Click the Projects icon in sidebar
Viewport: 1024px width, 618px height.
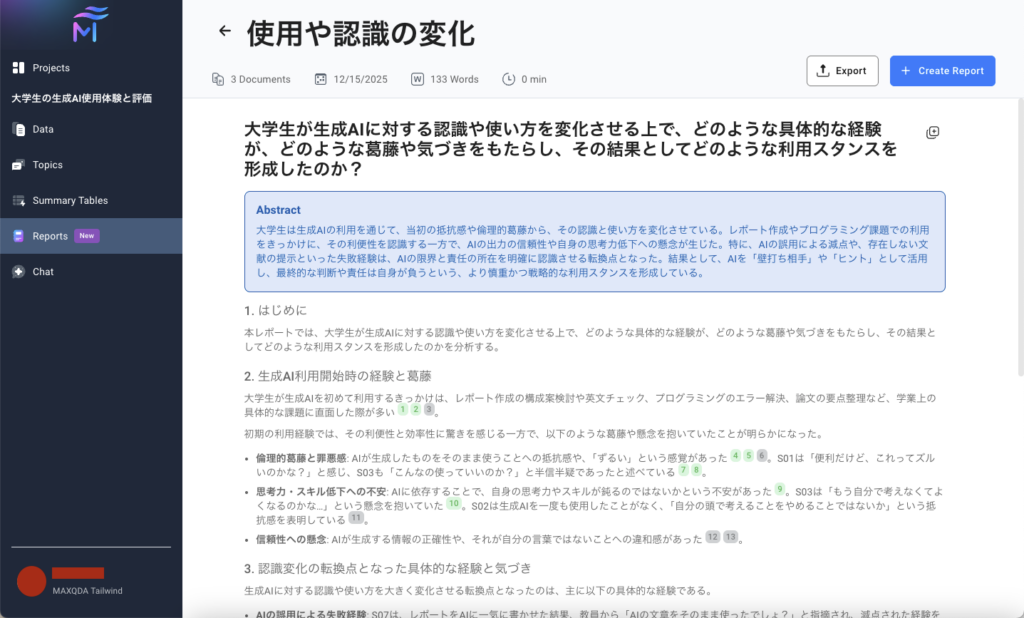coord(18,68)
